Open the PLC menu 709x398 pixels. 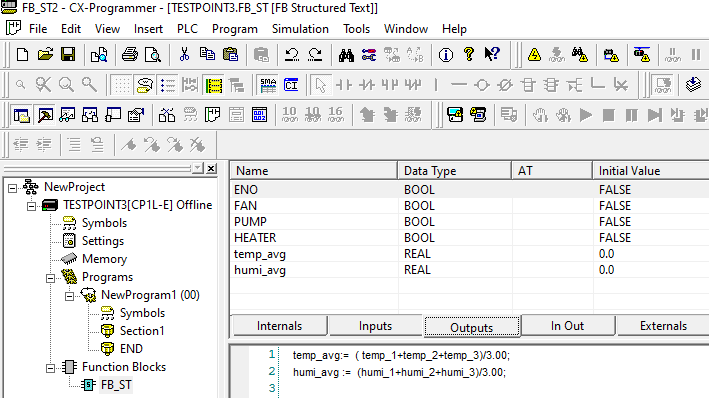187,29
